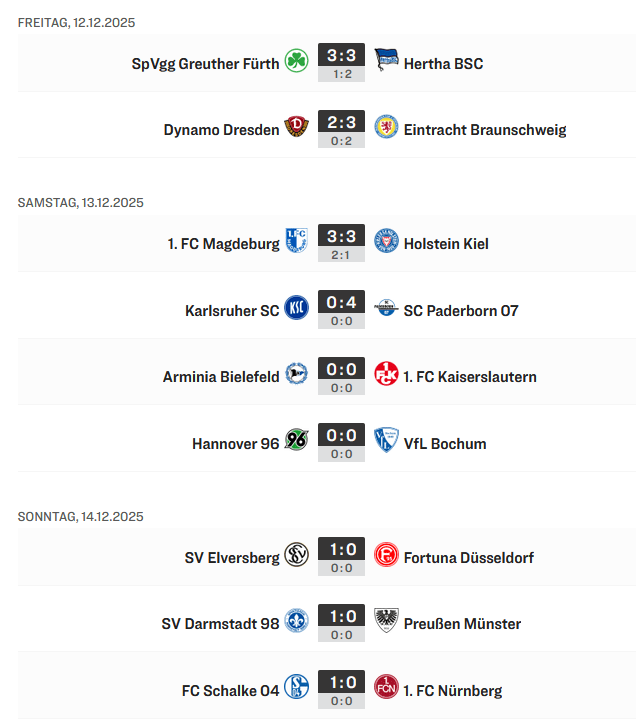The image size is (636, 720).
Task: Click the Hertha BSC club logo
Action: [386, 63]
